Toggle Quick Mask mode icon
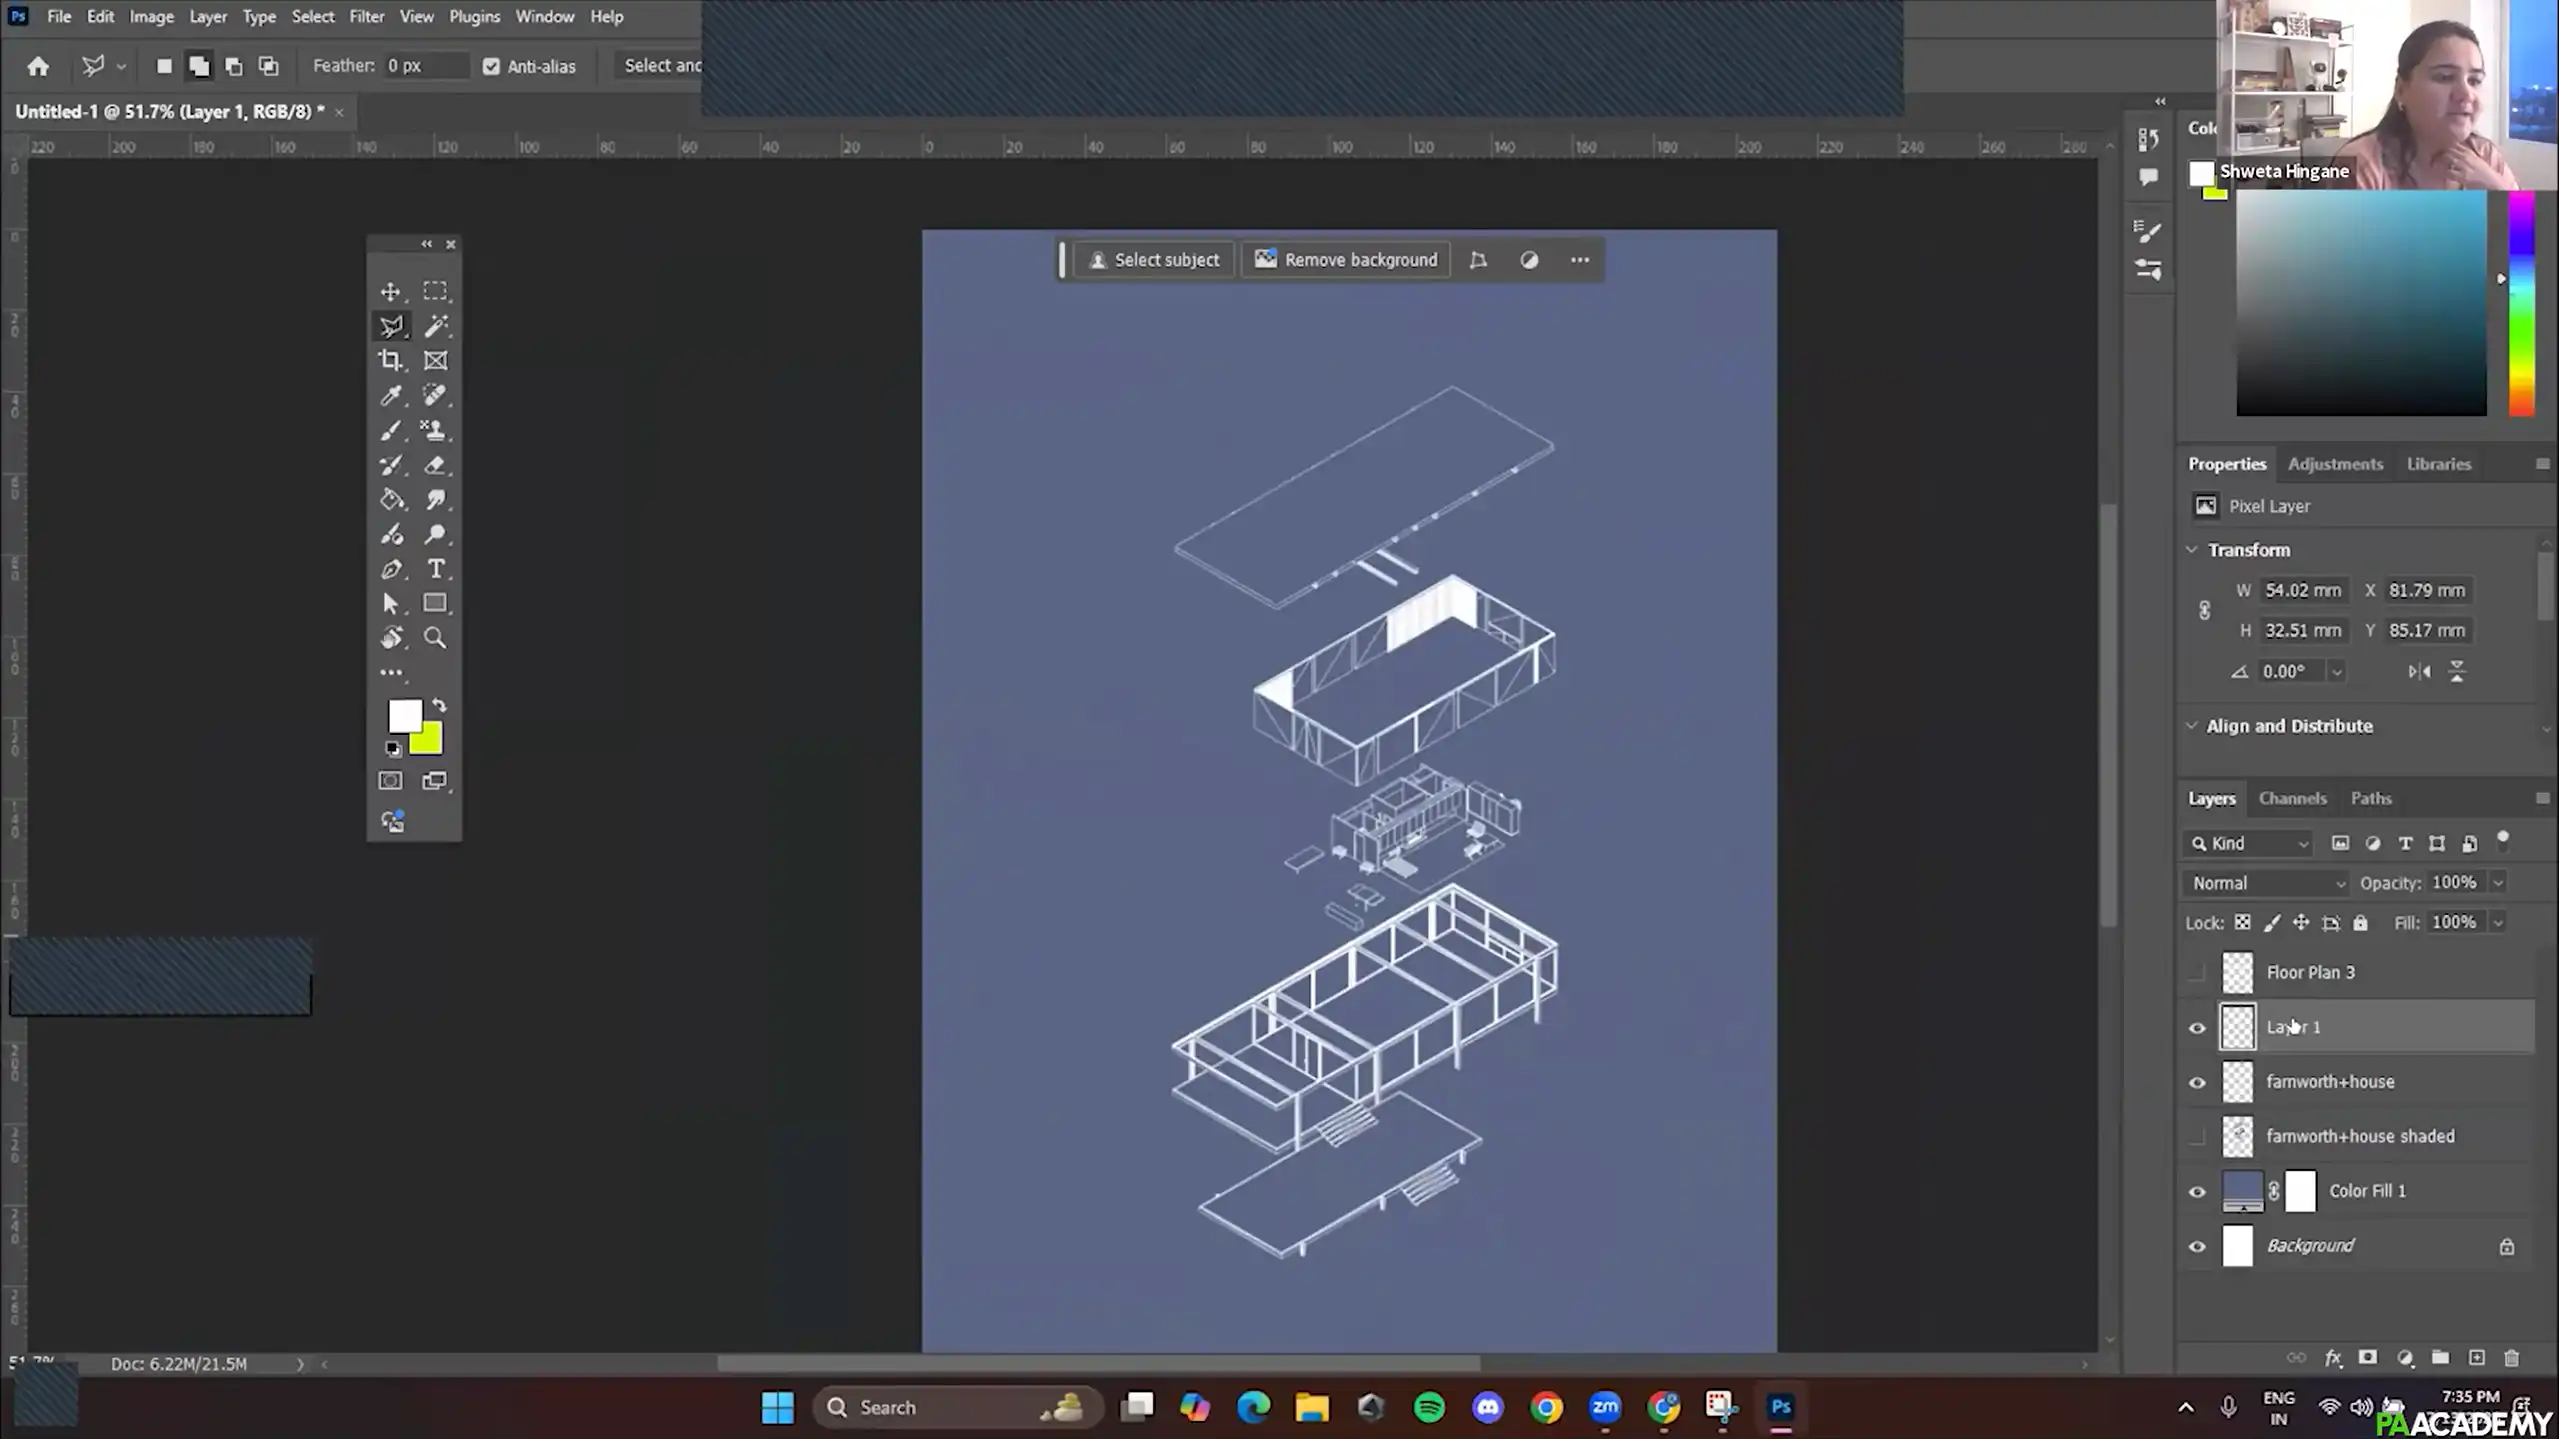This screenshot has width=2559, height=1439. [x=391, y=781]
